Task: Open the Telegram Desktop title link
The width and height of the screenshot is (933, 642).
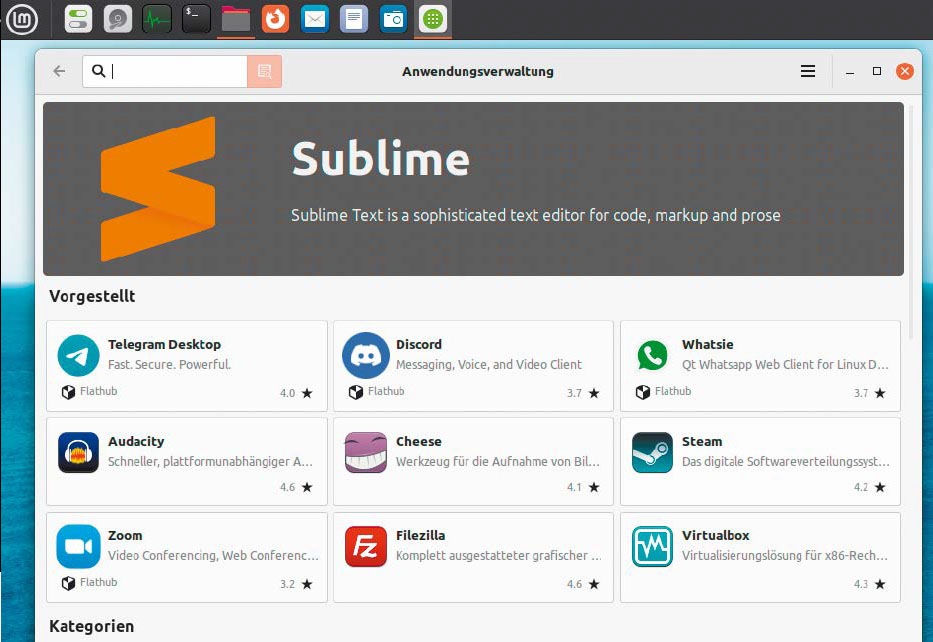Action: click(x=164, y=345)
